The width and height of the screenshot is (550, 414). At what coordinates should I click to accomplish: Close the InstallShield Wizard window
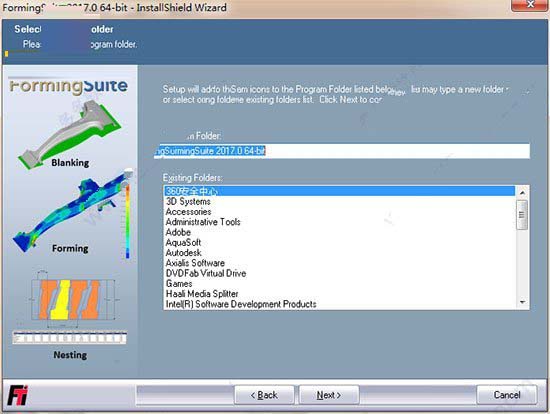[530, 5]
